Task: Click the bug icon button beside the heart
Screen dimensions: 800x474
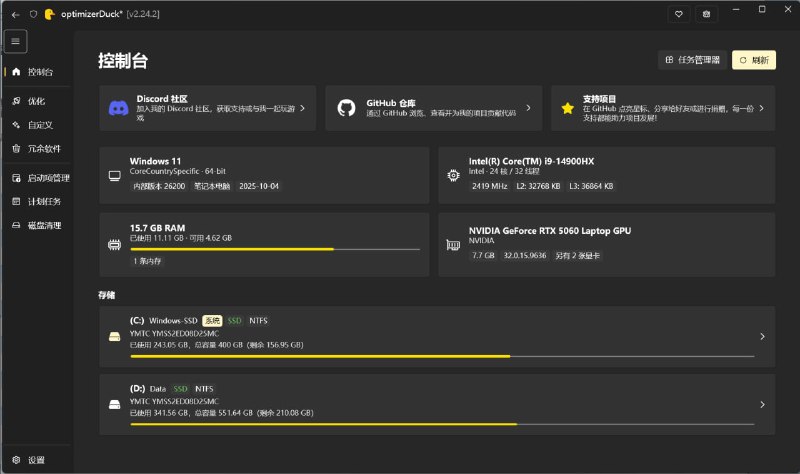Action: tap(706, 14)
